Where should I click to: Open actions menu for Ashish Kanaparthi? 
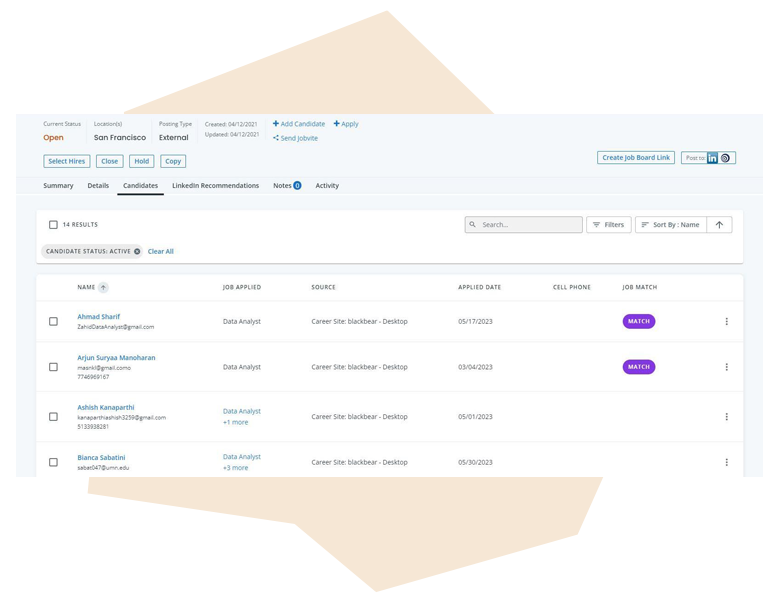pyautogui.click(x=726, y=417)
